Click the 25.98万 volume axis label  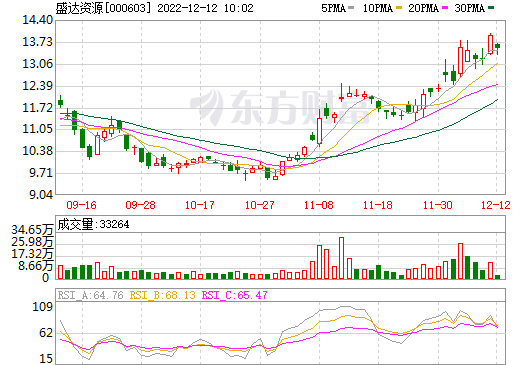click(32, 242)
